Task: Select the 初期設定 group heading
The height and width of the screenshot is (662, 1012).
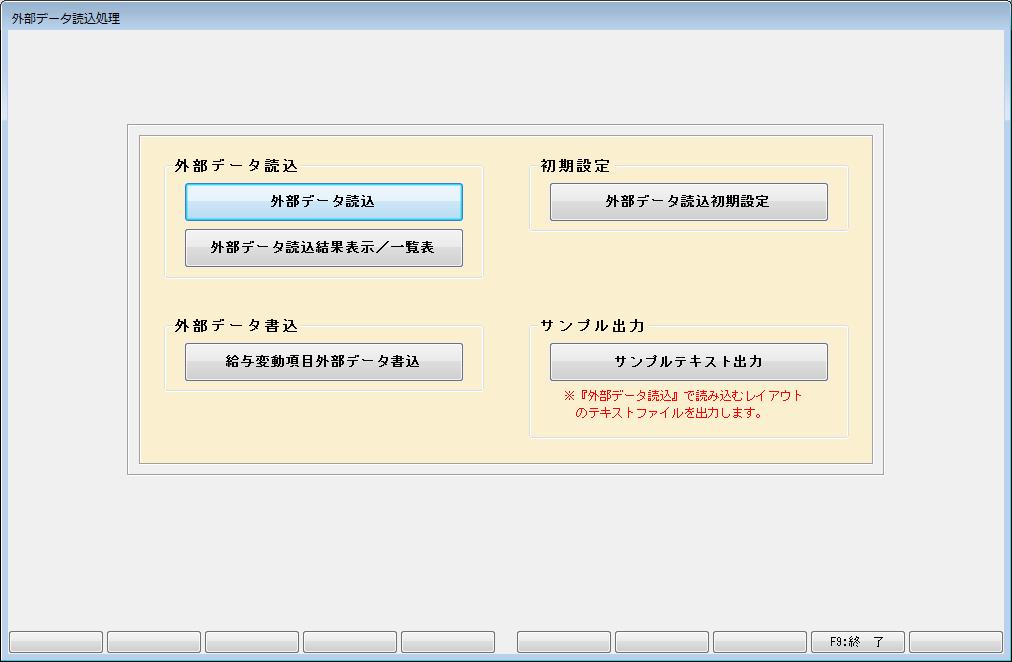Action: [575, 166]
